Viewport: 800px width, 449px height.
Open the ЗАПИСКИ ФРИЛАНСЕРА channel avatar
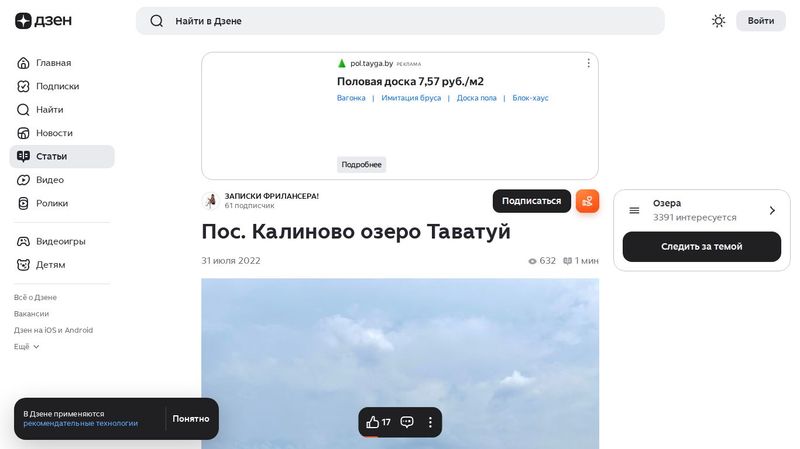pos(210,201)
